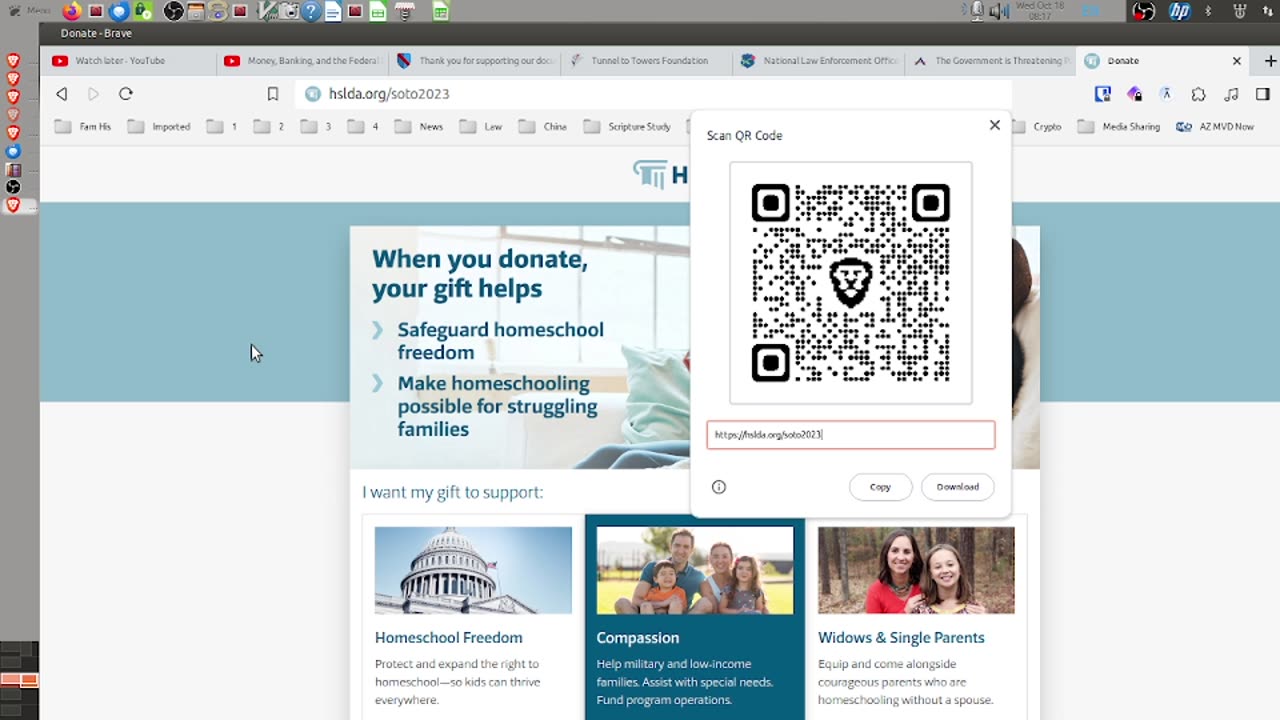Click the purple padlock extension icon
Viewport: 1280px width, 720px height.
pyautogui.click(x=1135, y=94)
